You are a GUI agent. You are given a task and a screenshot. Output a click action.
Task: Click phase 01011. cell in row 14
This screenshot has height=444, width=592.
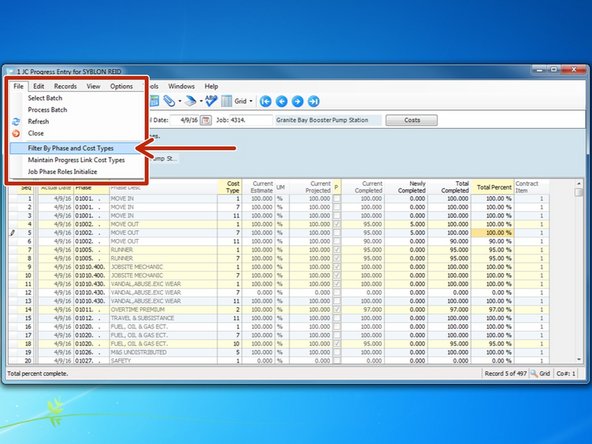(91, 310)
